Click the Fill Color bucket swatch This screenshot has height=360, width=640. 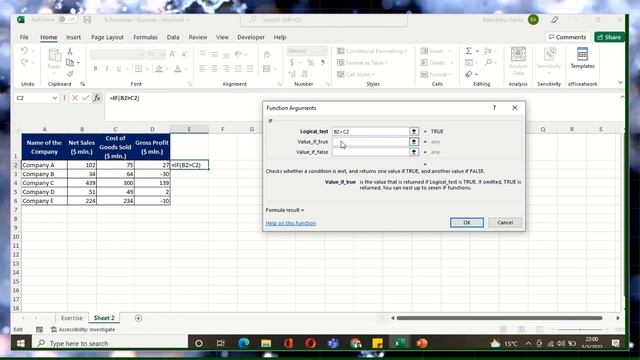pos(159,69)
